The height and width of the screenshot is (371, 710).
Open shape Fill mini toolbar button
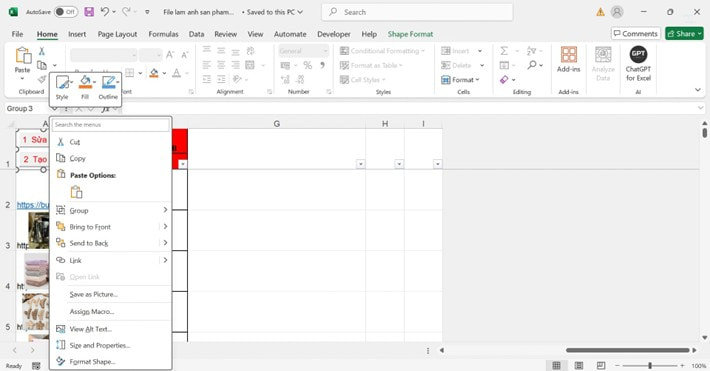click(x=85, y=87)
